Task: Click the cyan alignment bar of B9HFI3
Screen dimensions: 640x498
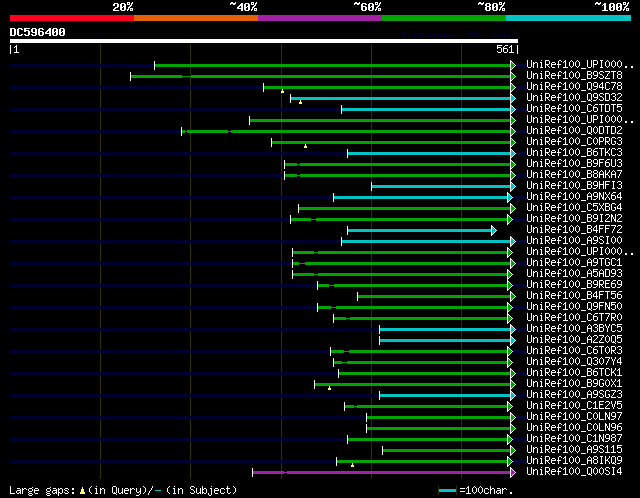Action: point(441,187)
